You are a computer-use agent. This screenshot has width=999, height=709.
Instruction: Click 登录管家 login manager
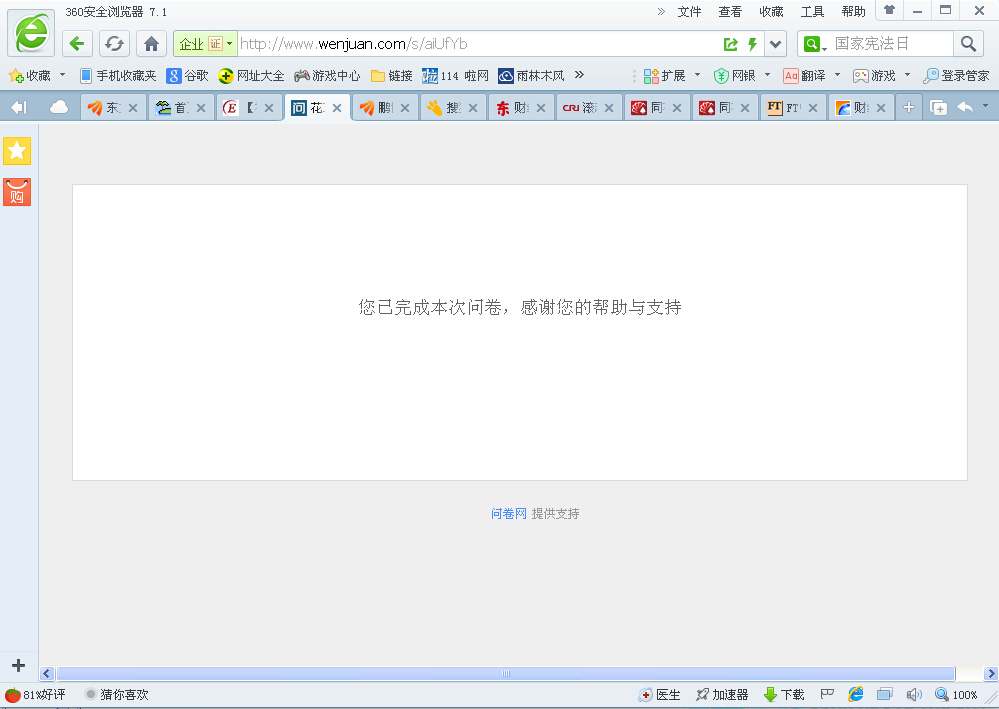coord(956,76)
